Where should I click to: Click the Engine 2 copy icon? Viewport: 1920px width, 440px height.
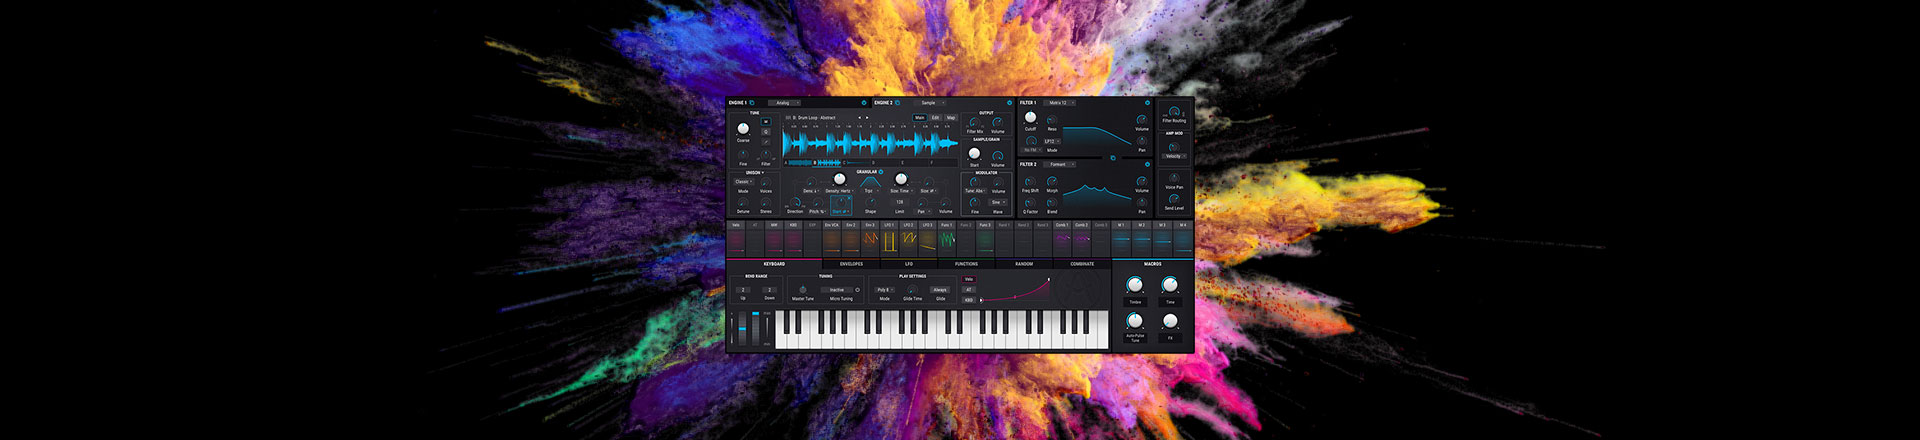tap(897, 102)
